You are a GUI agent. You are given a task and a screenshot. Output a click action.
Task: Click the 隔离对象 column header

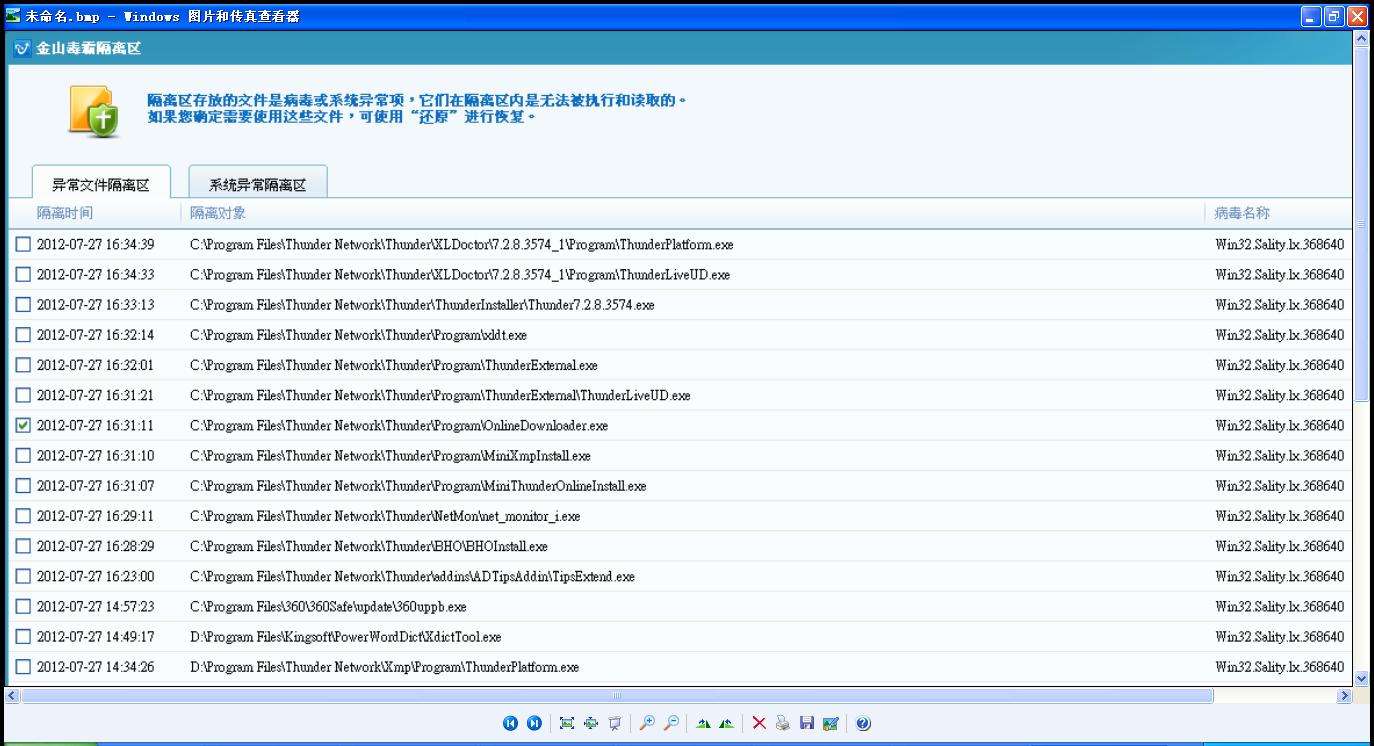[x=218, y=213]
